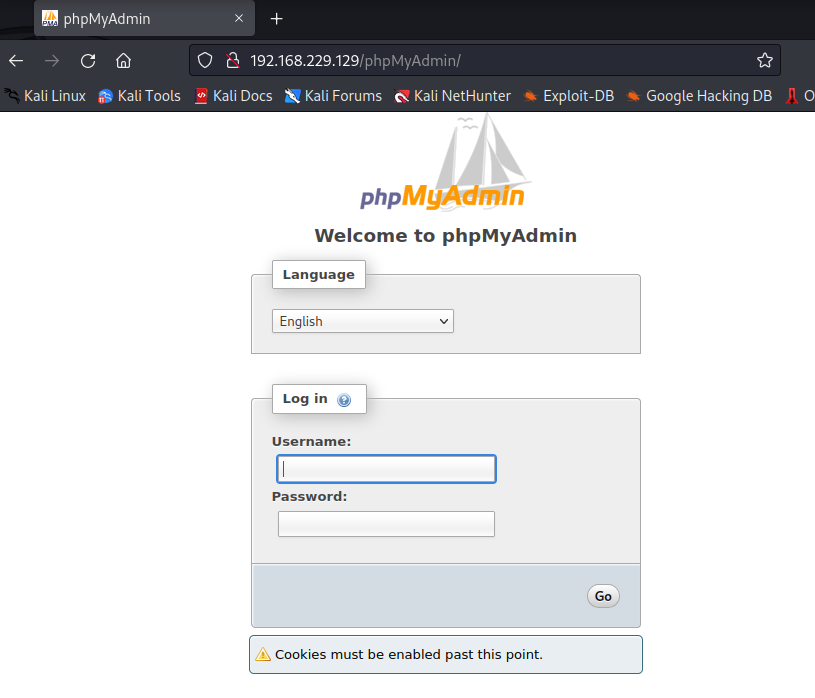The width and height of the screenshot is (815, 698).
Task: Open a new browser tab
Action: [277, 19]
